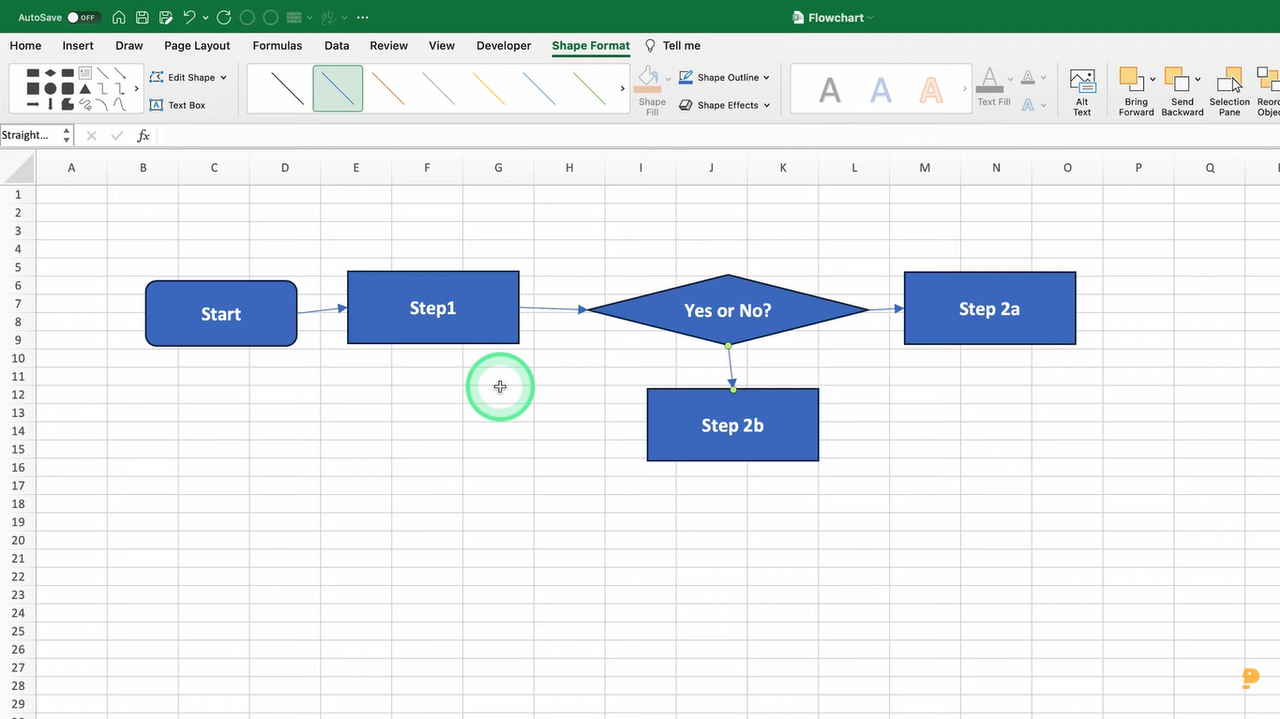Click the Send Backward button
This screenshot has height=719, width=1280.
tap(1182, 92)
